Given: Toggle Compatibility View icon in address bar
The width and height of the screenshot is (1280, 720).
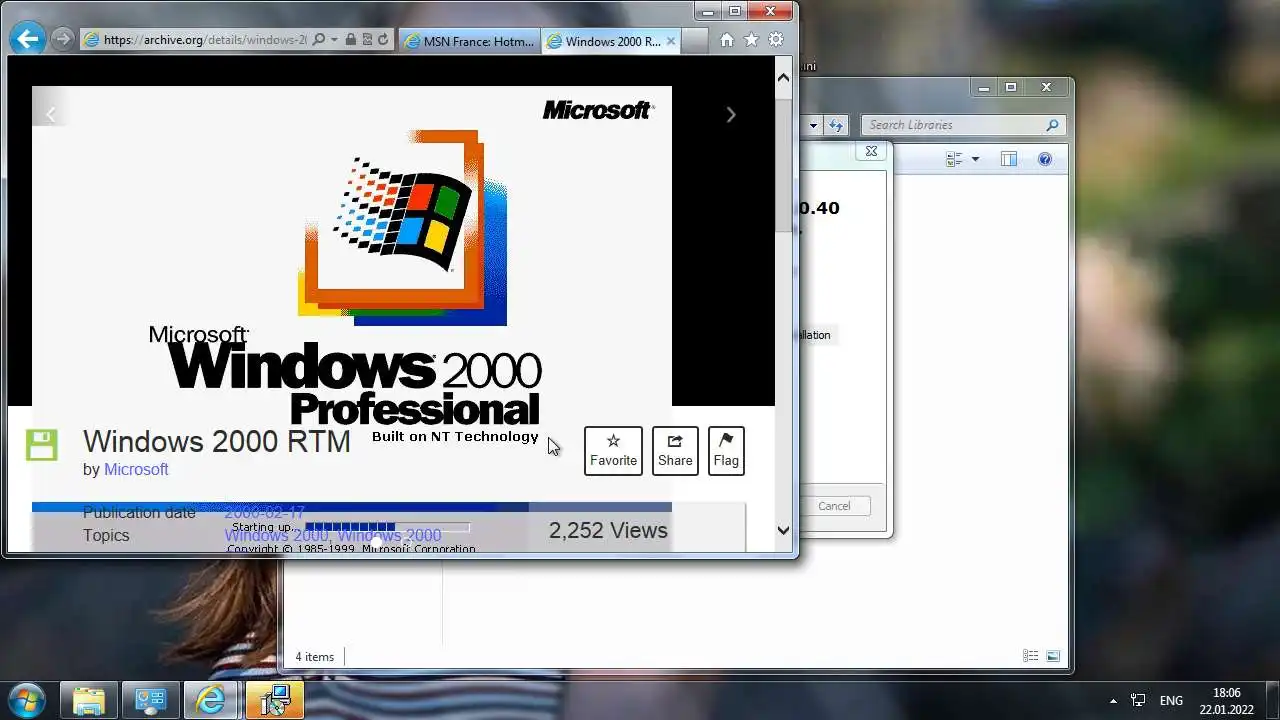Looking at the screenshot, I should coord(366,40).
